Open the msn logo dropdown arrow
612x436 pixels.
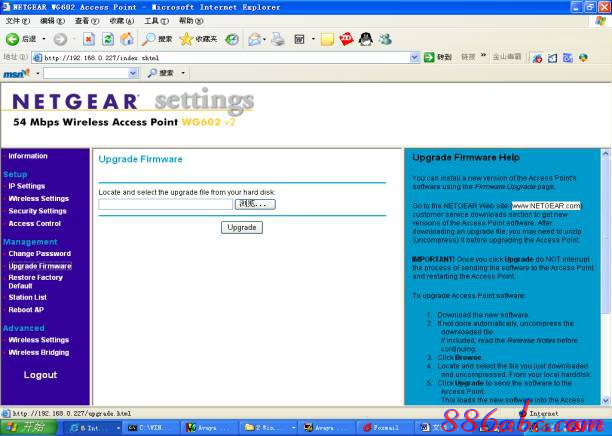click(x=38, y=73)
